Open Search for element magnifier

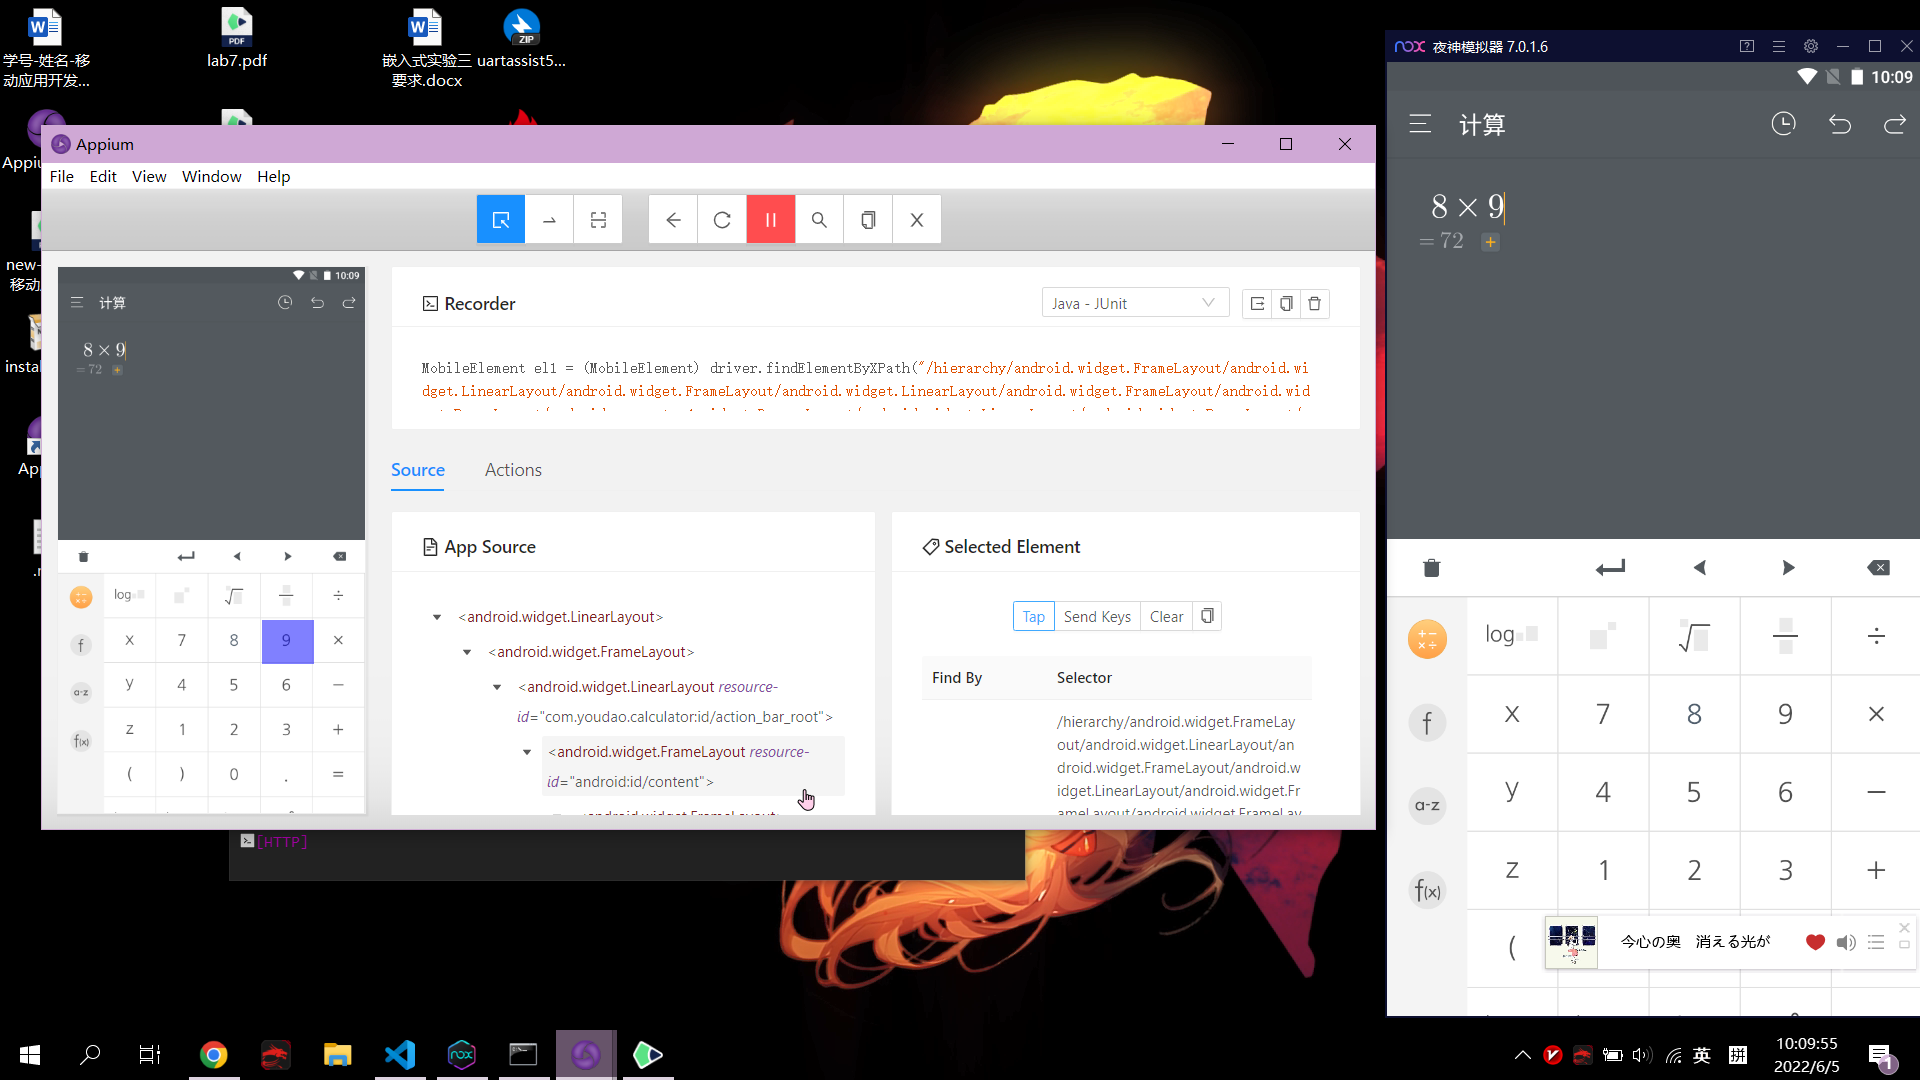coord(819,220)
